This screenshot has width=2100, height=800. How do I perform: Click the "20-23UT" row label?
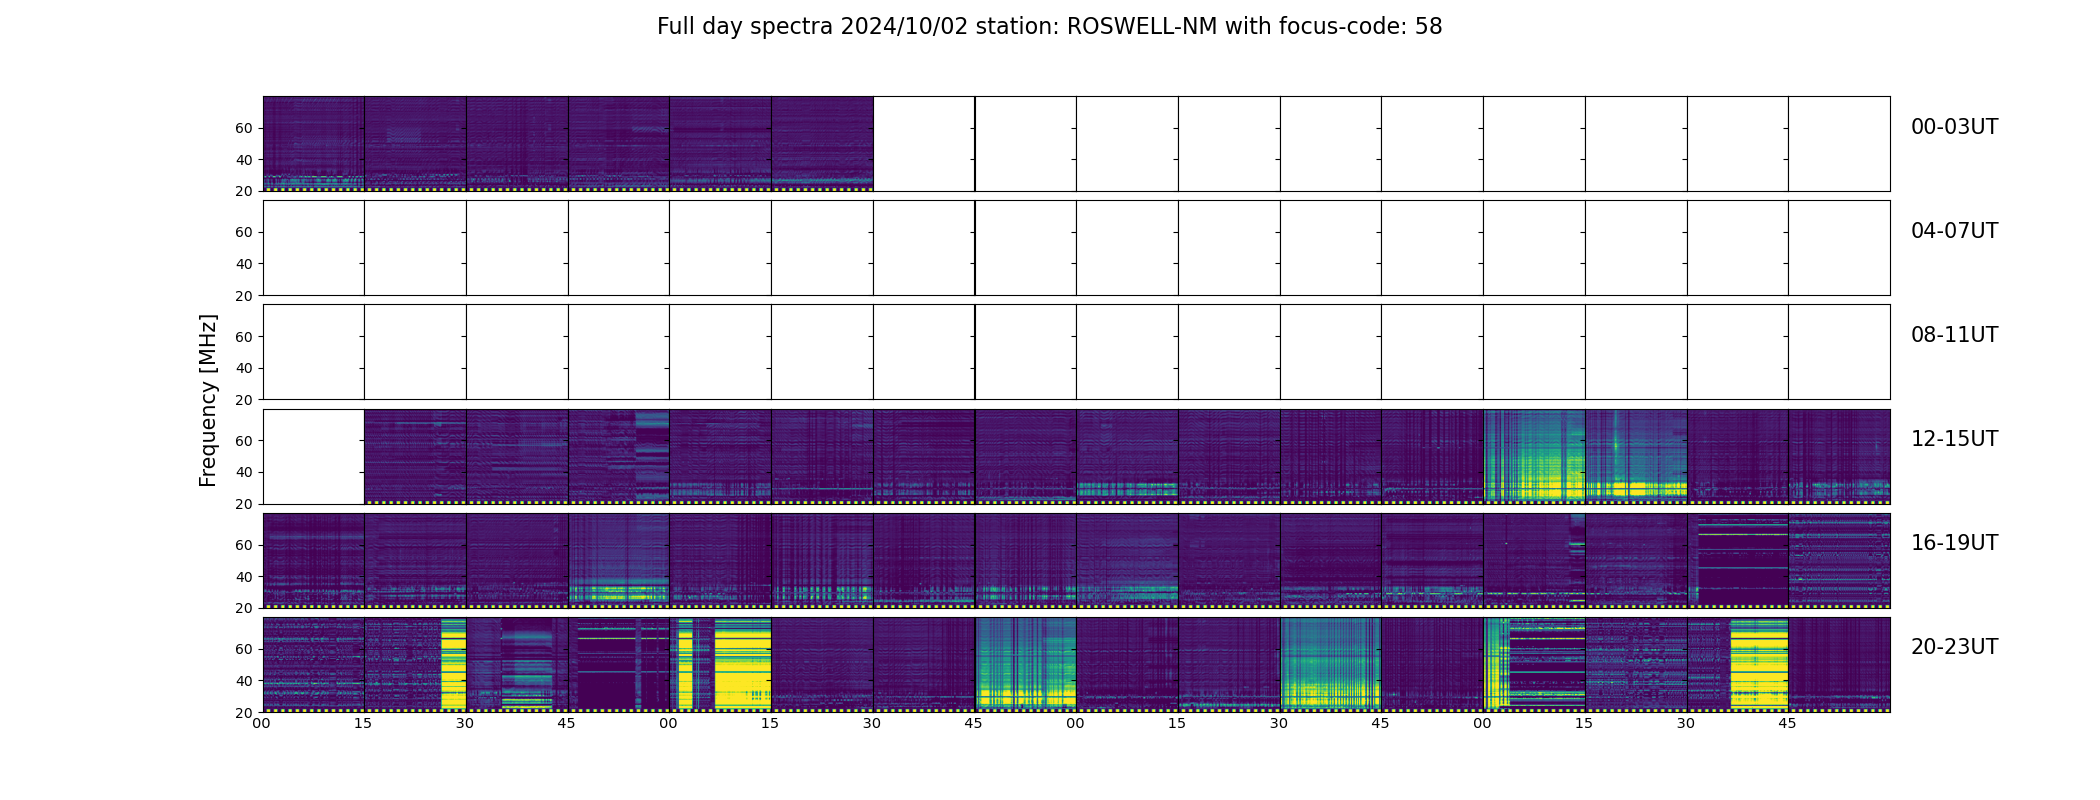(x=1954, y=647)
